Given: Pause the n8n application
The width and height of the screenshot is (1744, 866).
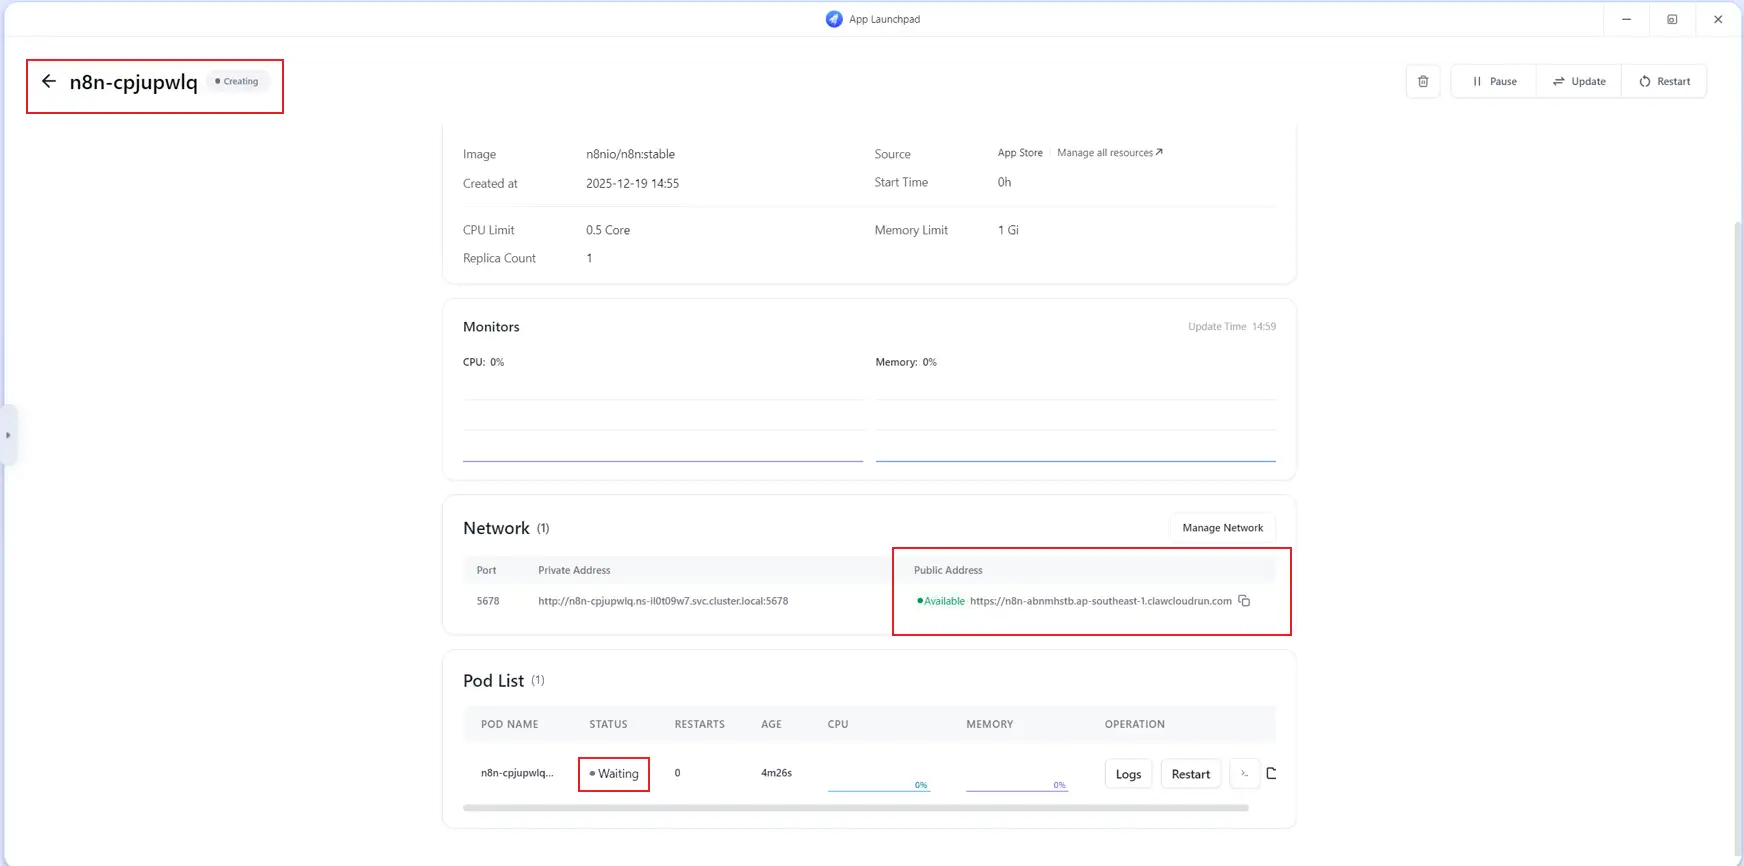Looking at the screenshot, I should pyautogui.click(x=1494, y=81).
